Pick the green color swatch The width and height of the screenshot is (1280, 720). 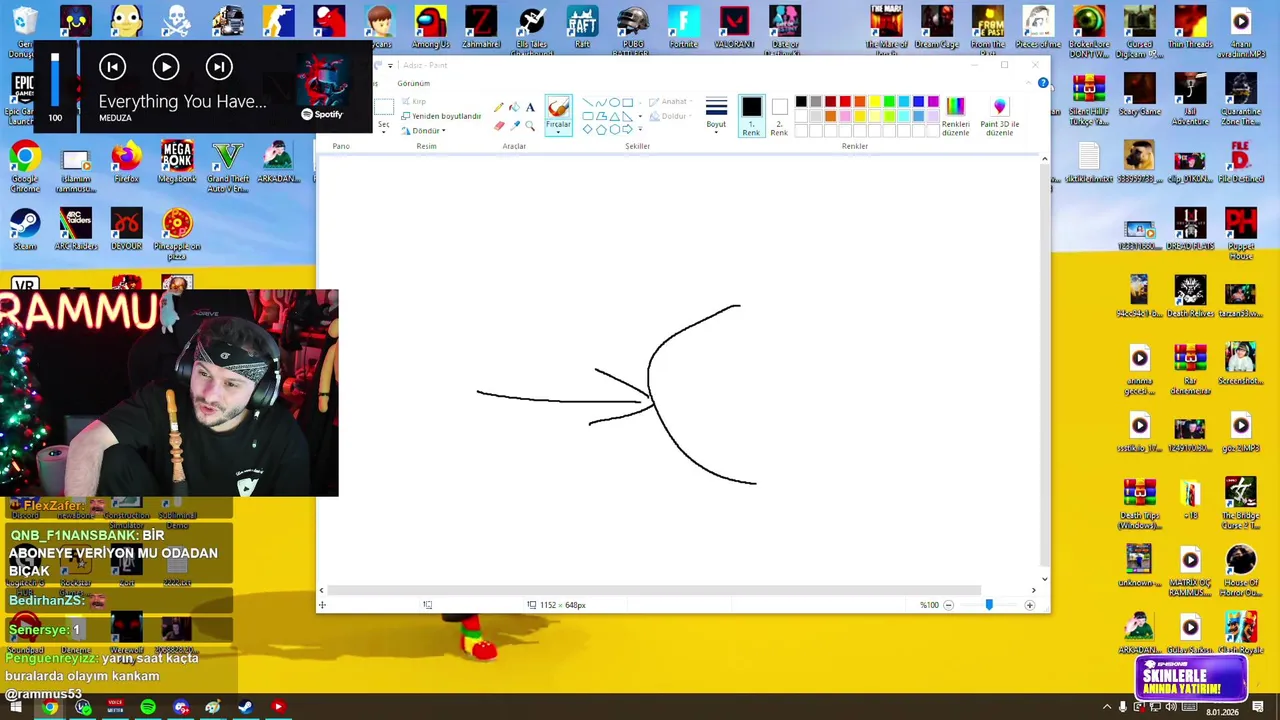click(889, 102)
